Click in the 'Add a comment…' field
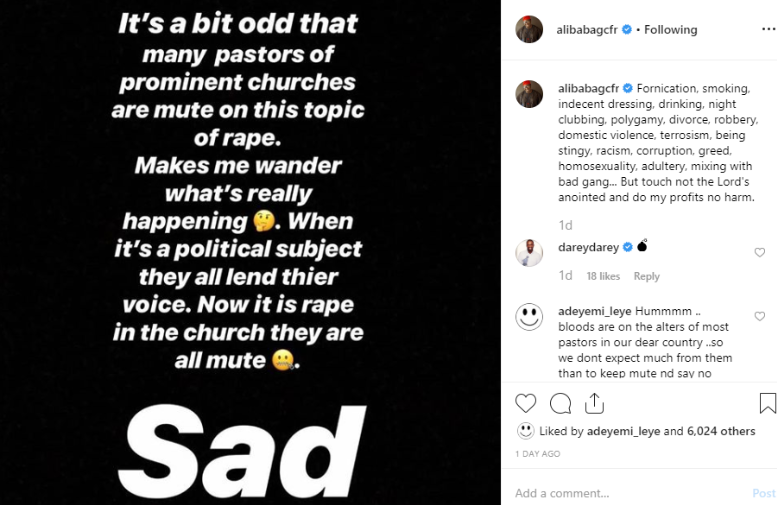 tap(620, 493)
